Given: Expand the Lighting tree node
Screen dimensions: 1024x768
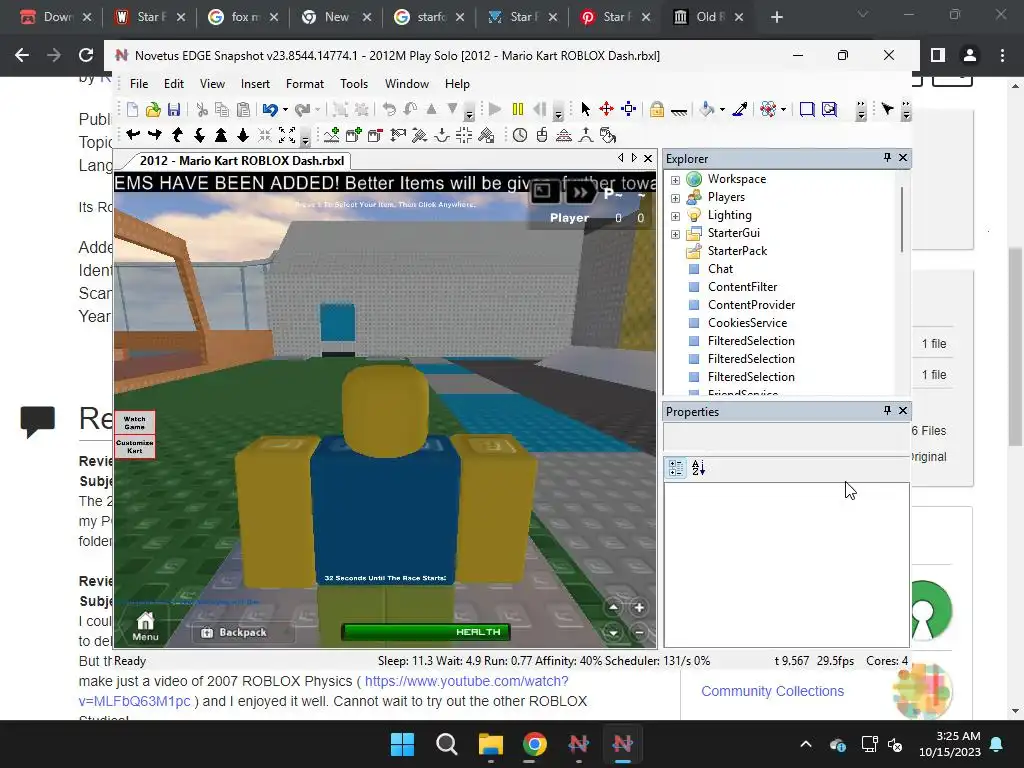Looking at the screenshot, I should click(x=675, y=216).
